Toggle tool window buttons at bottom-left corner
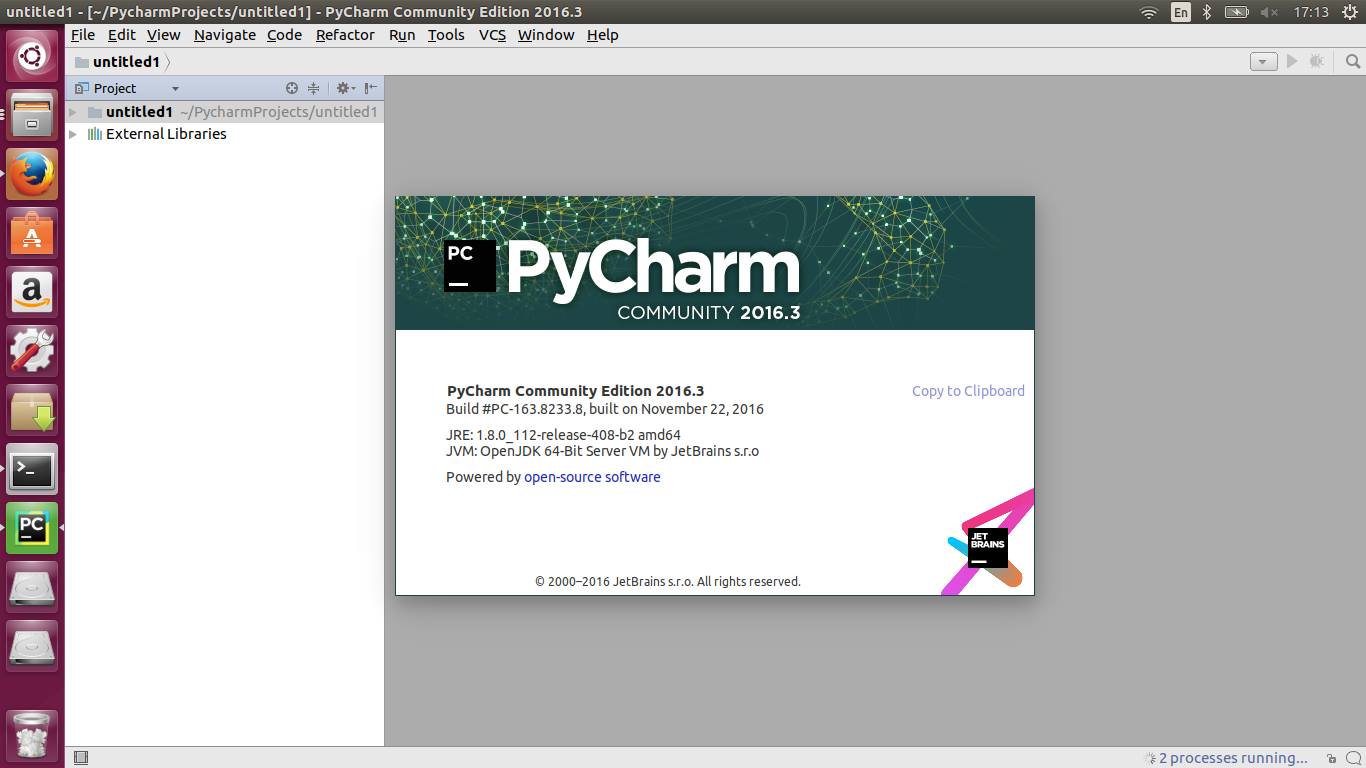 81,758
